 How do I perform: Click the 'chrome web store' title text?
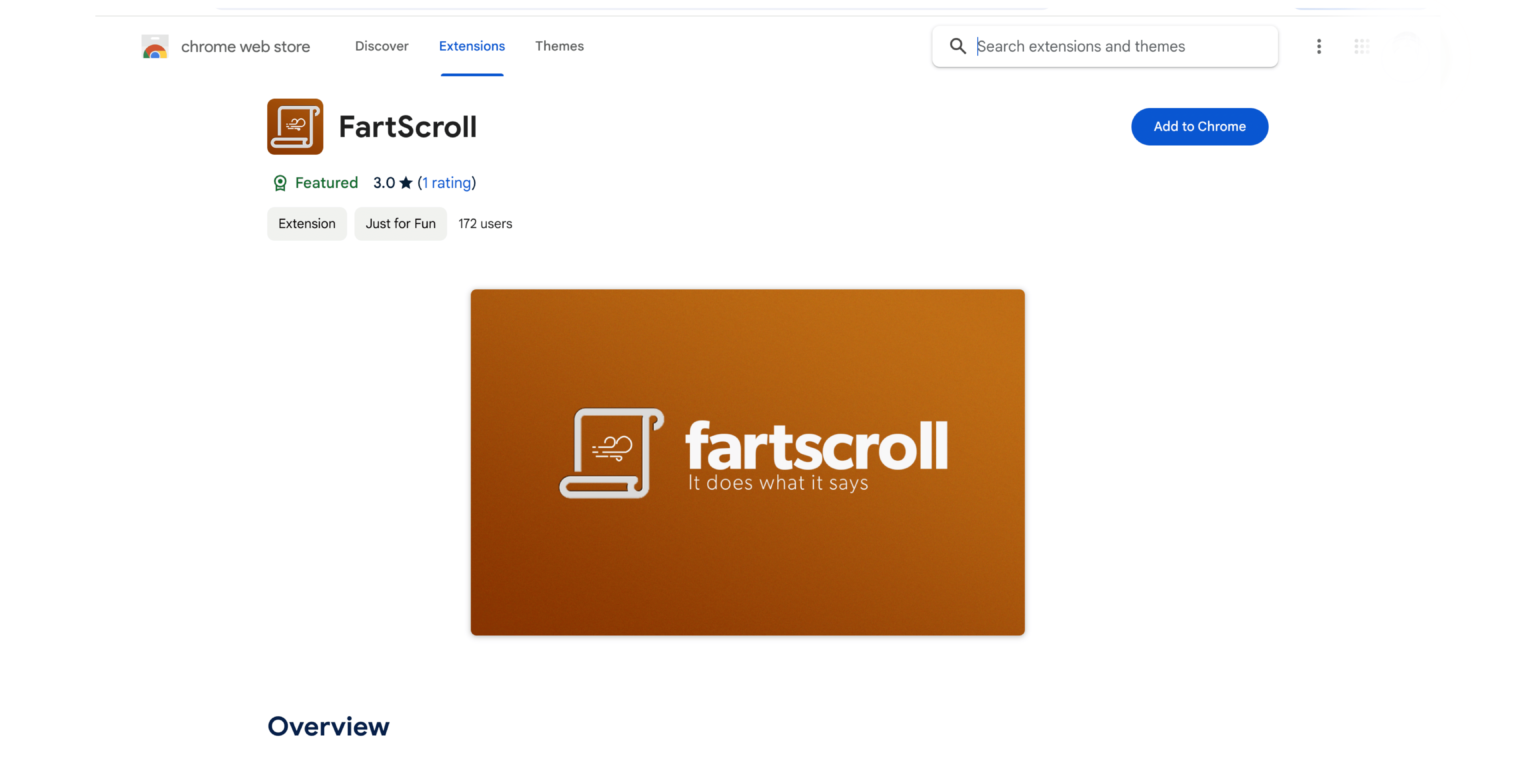245,47
